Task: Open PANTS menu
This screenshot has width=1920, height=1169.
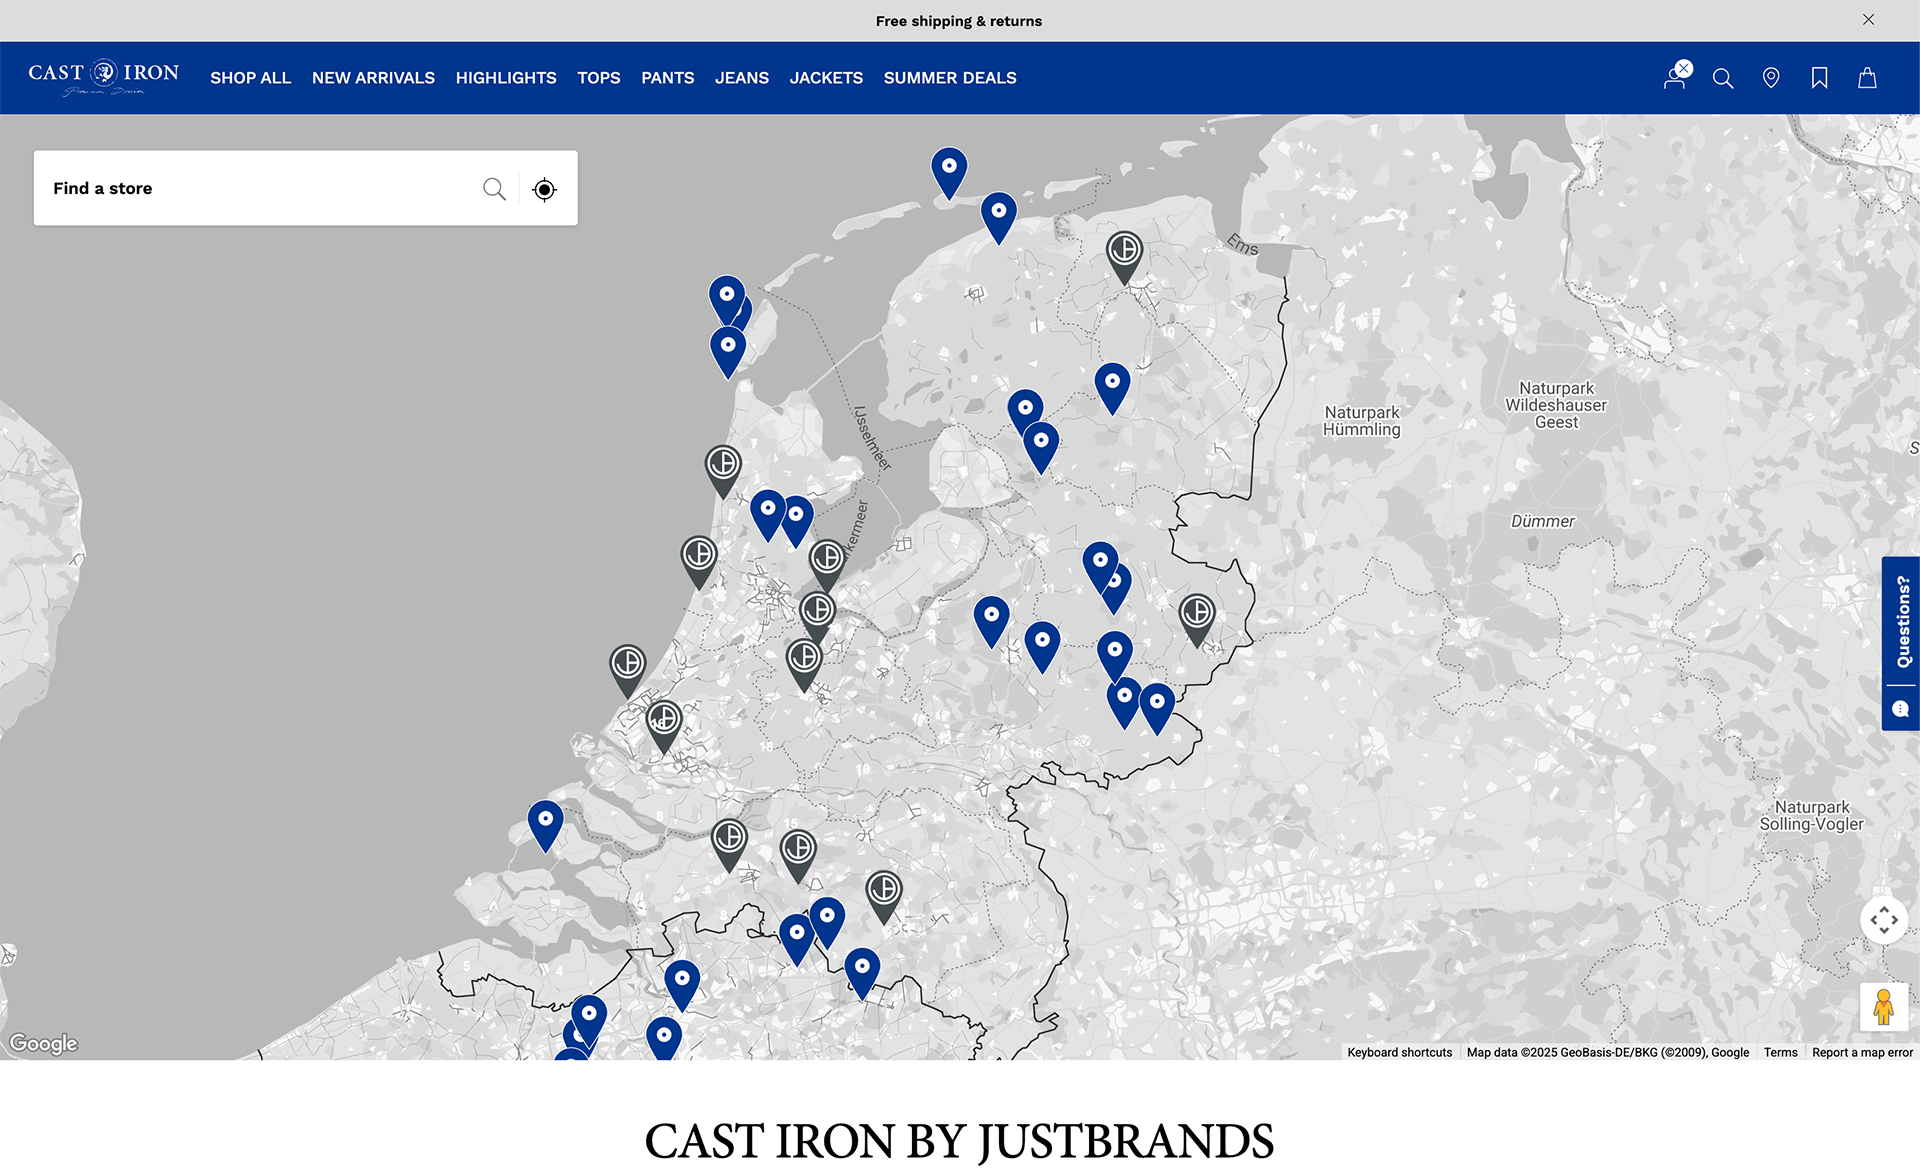Action: [668, 78]
